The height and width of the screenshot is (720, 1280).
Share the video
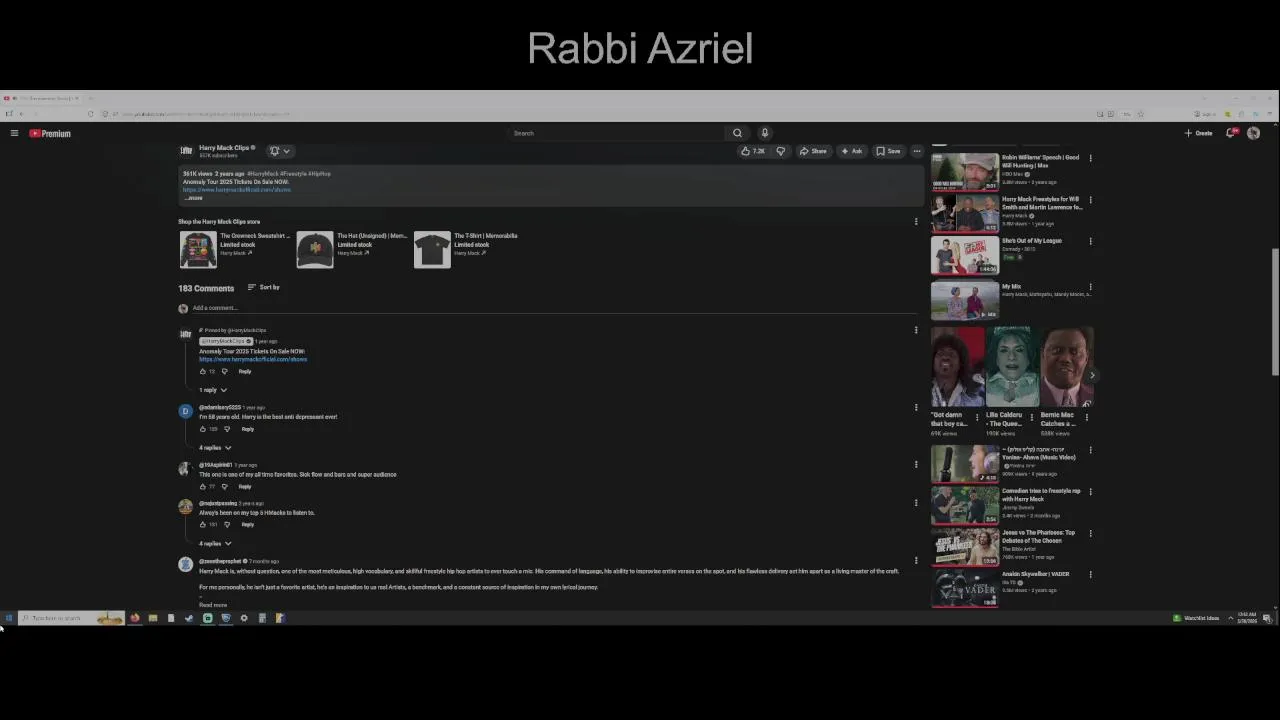(813, 151)
